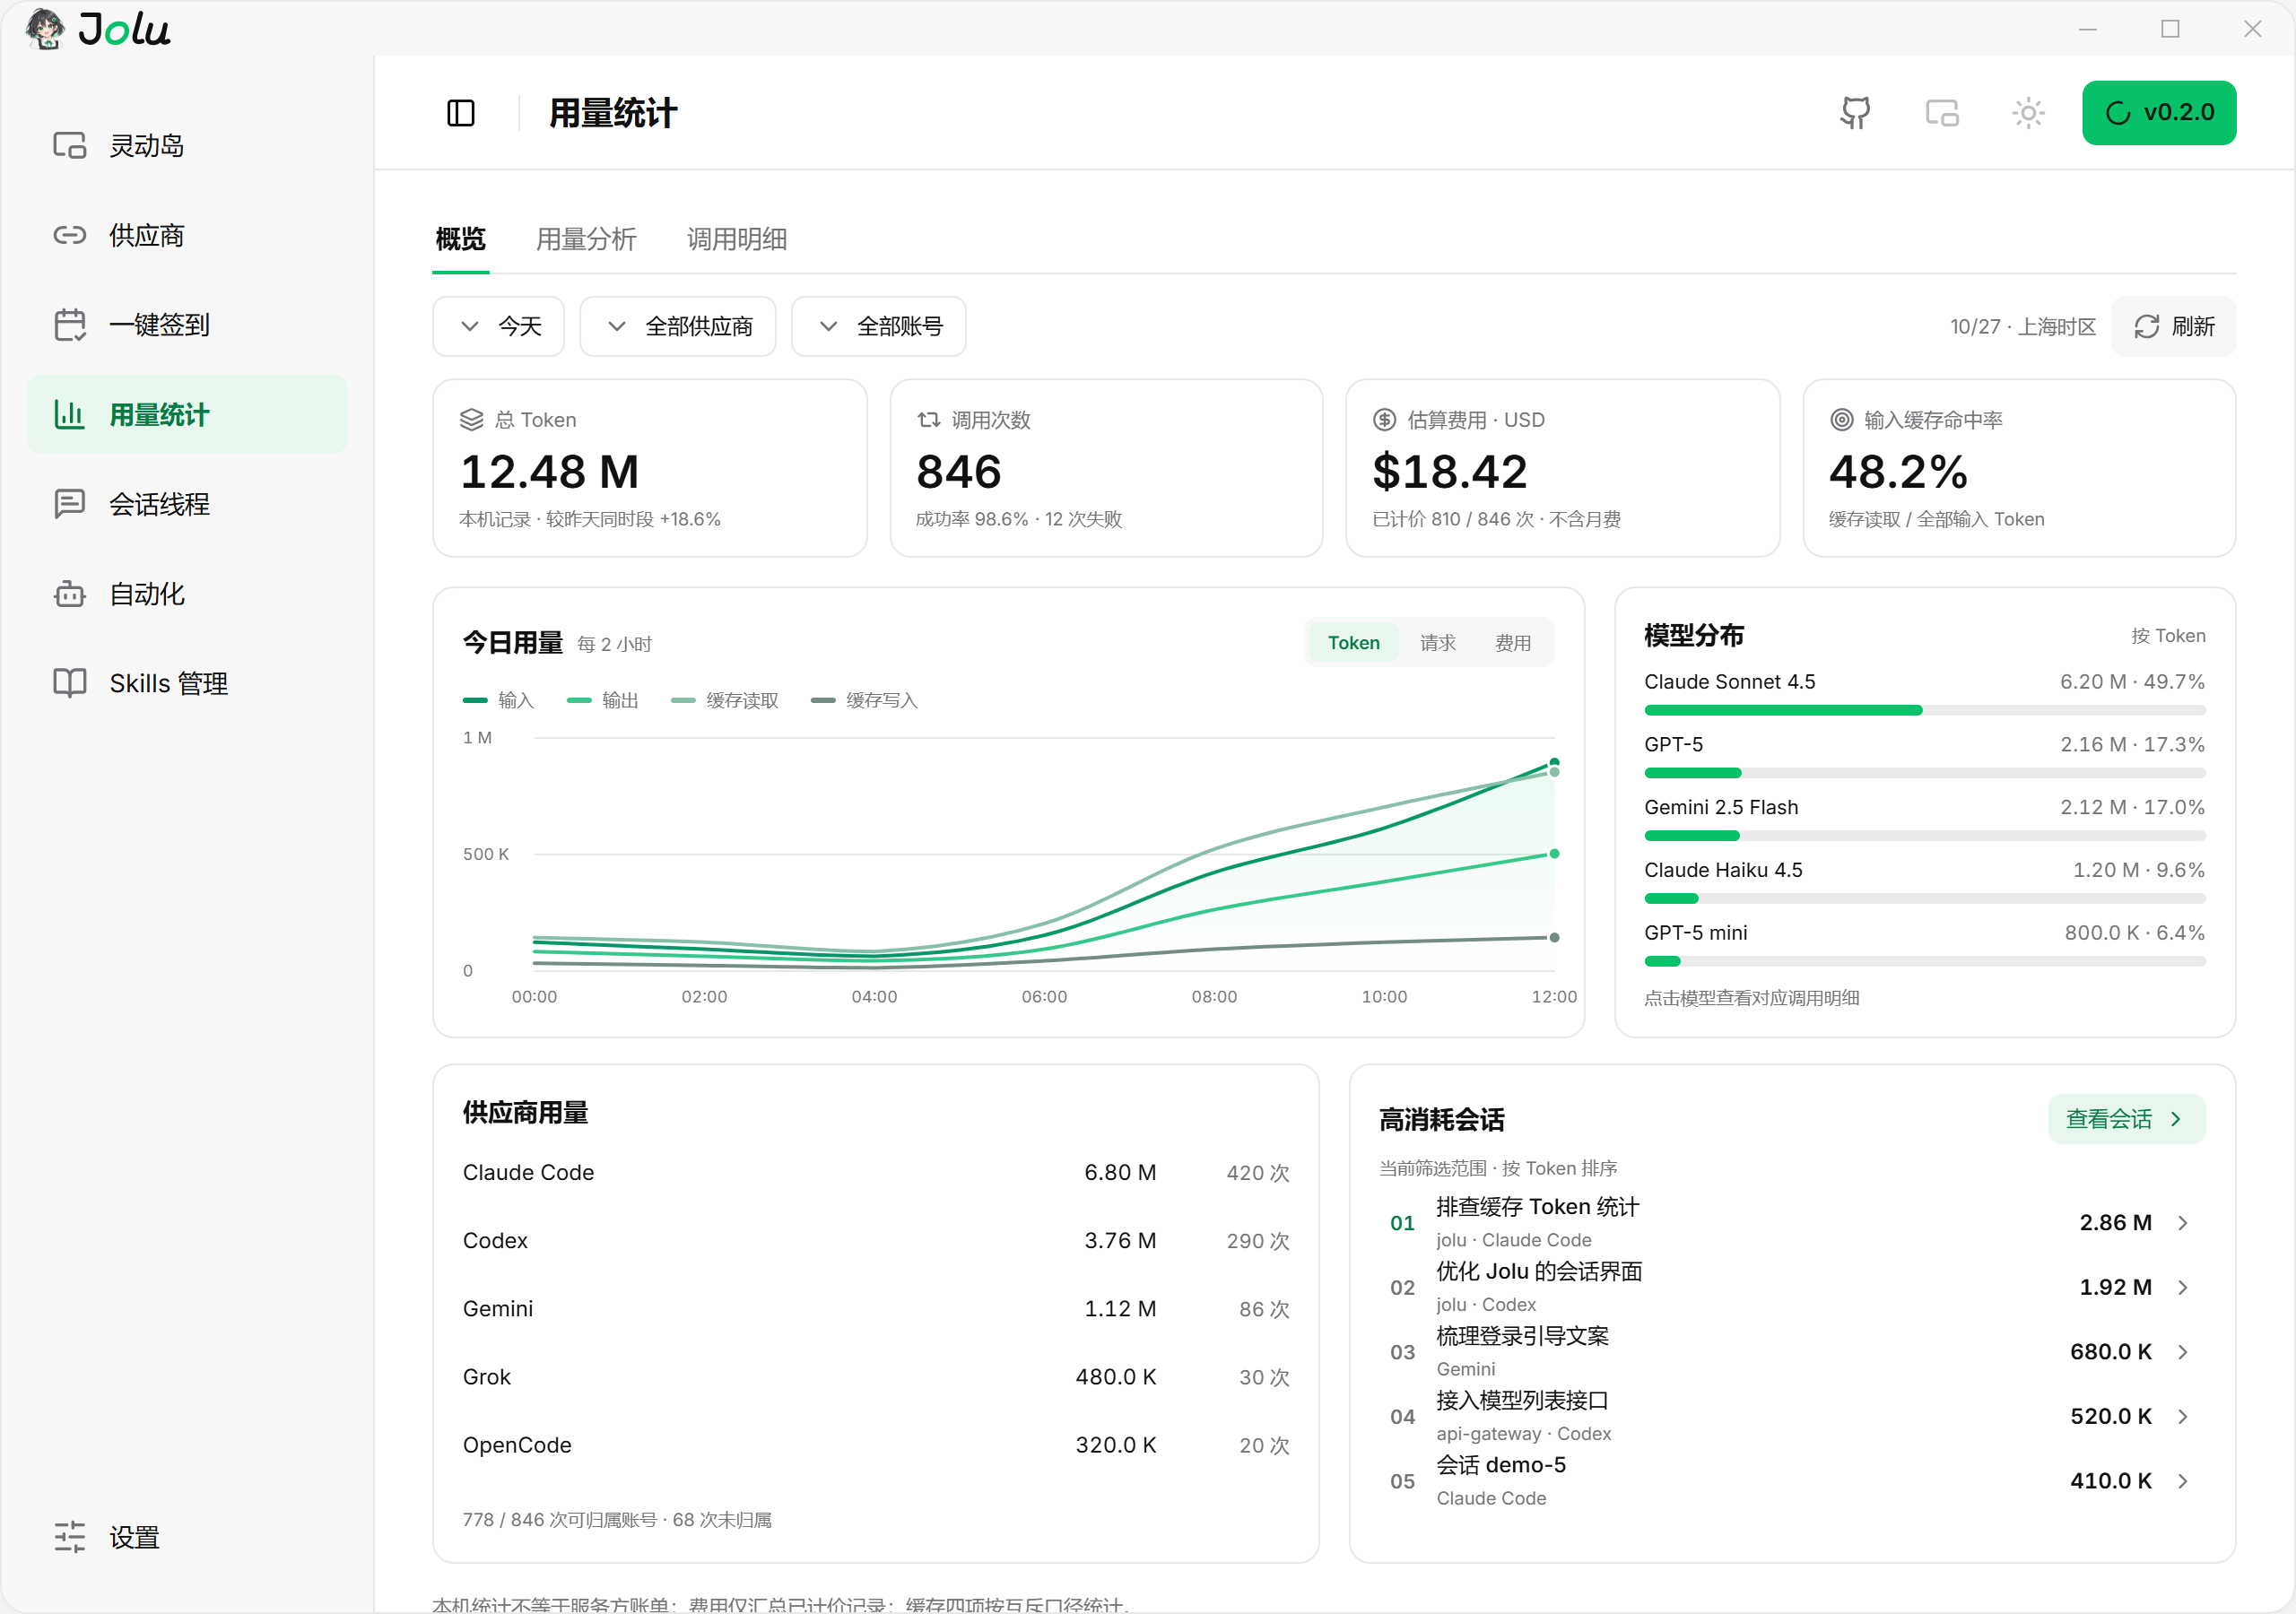
Task: Click the v0.2.0 version button
Action: click(x=2159, y=113)
